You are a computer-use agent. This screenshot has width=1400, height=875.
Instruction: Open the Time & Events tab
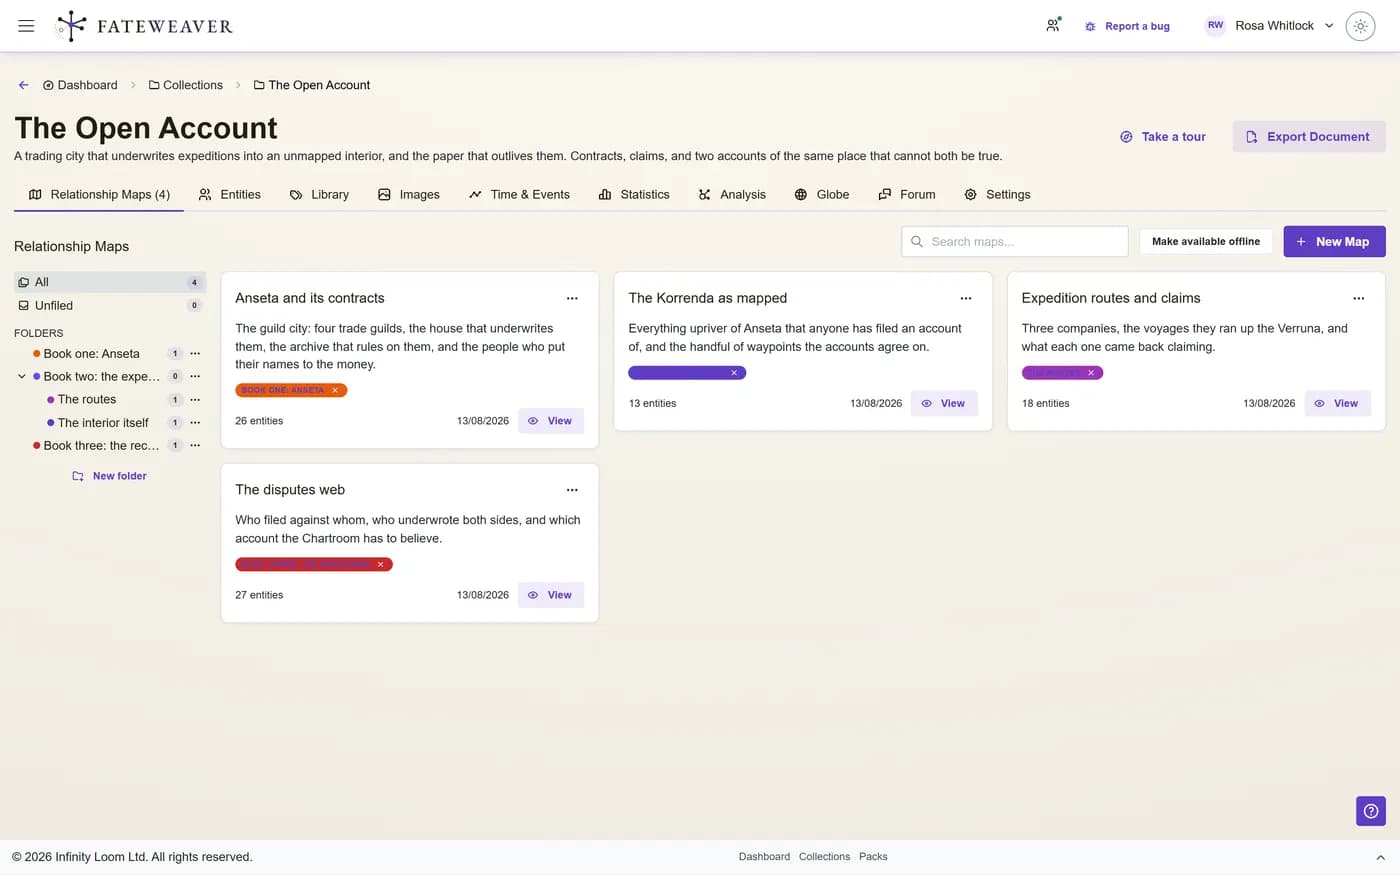[x=519, y=194]
